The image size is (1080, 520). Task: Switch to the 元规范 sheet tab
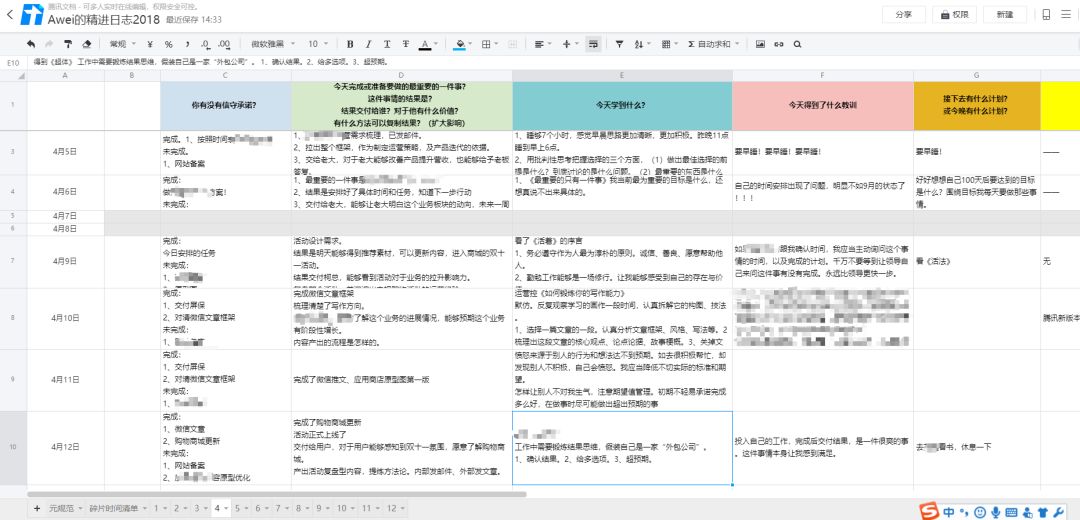click(61, 508)
